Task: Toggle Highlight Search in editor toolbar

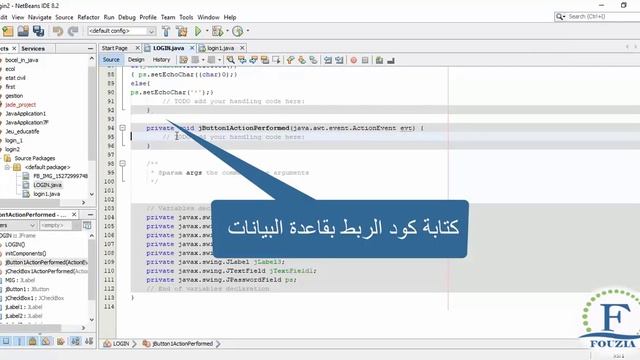Action: pos(265,60)
